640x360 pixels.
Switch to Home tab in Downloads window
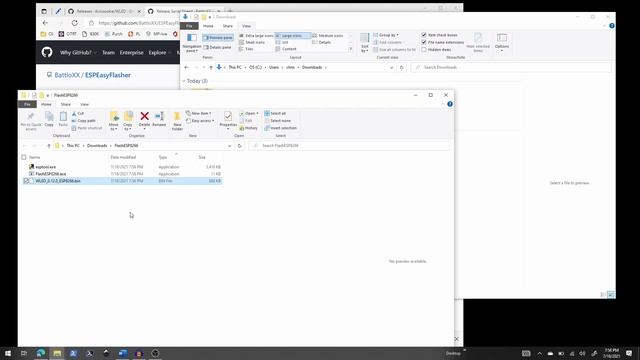tap(208, 26)
